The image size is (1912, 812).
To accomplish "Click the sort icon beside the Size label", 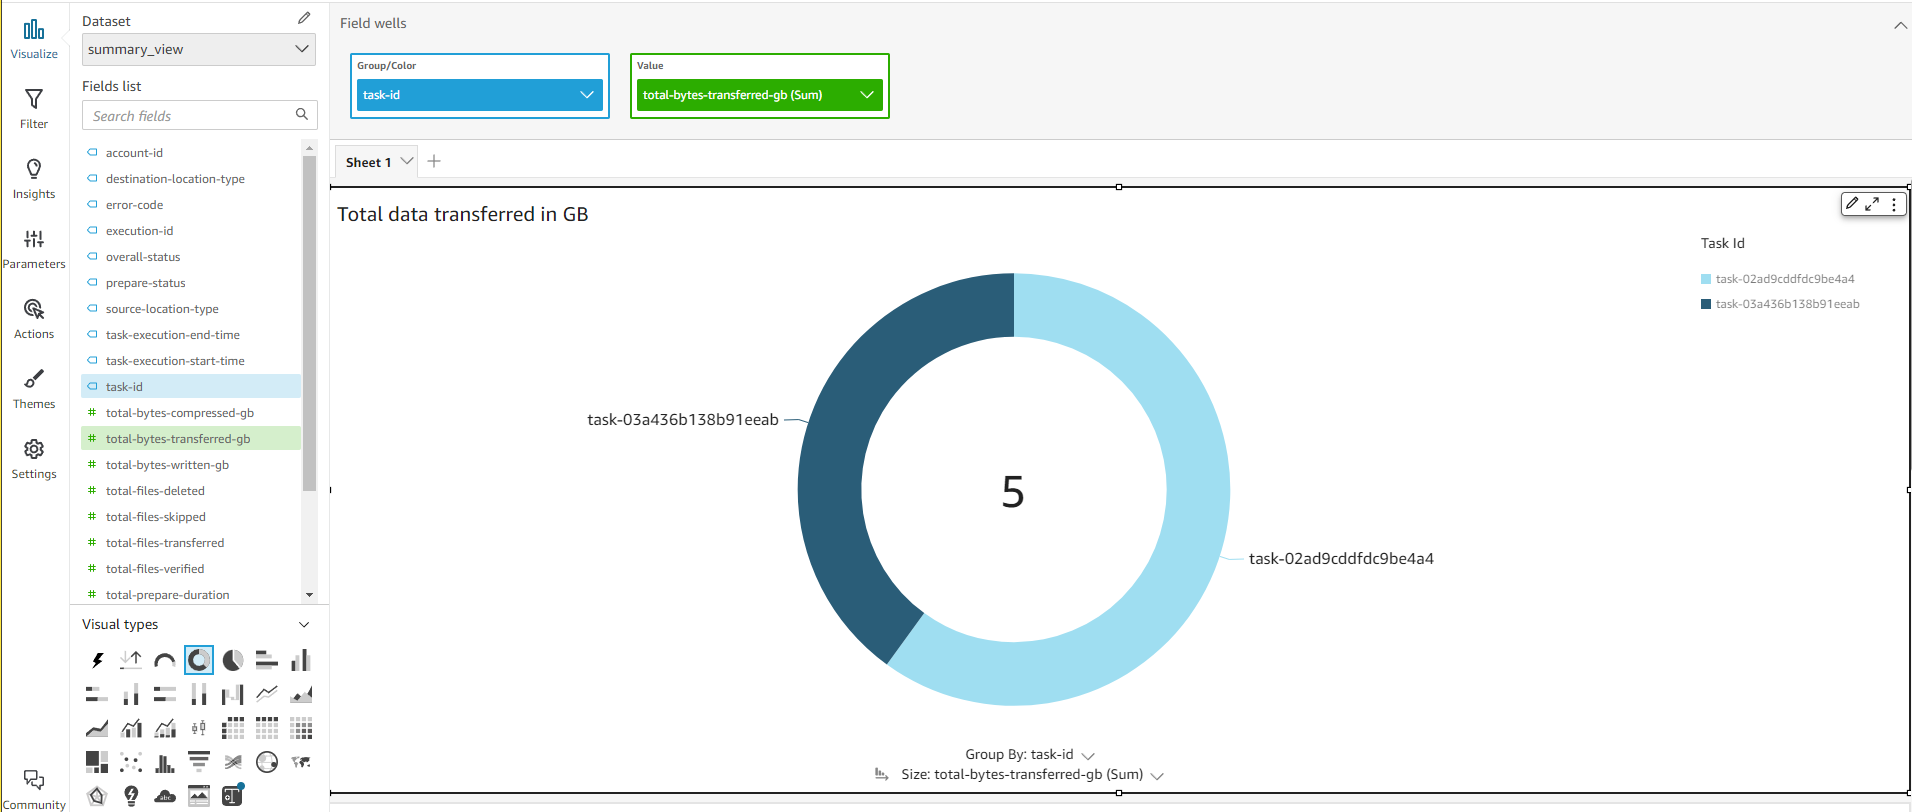I will [881, 774].
